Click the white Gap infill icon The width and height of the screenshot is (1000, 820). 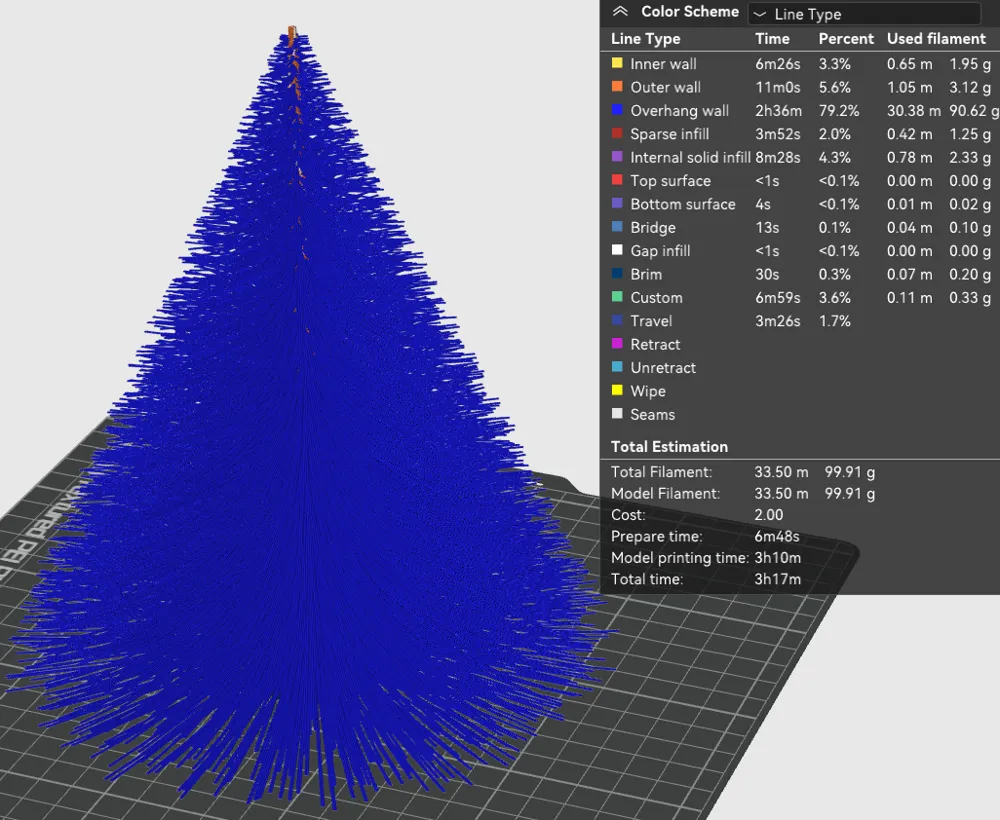pyautogui.click(x=617, y=251)
